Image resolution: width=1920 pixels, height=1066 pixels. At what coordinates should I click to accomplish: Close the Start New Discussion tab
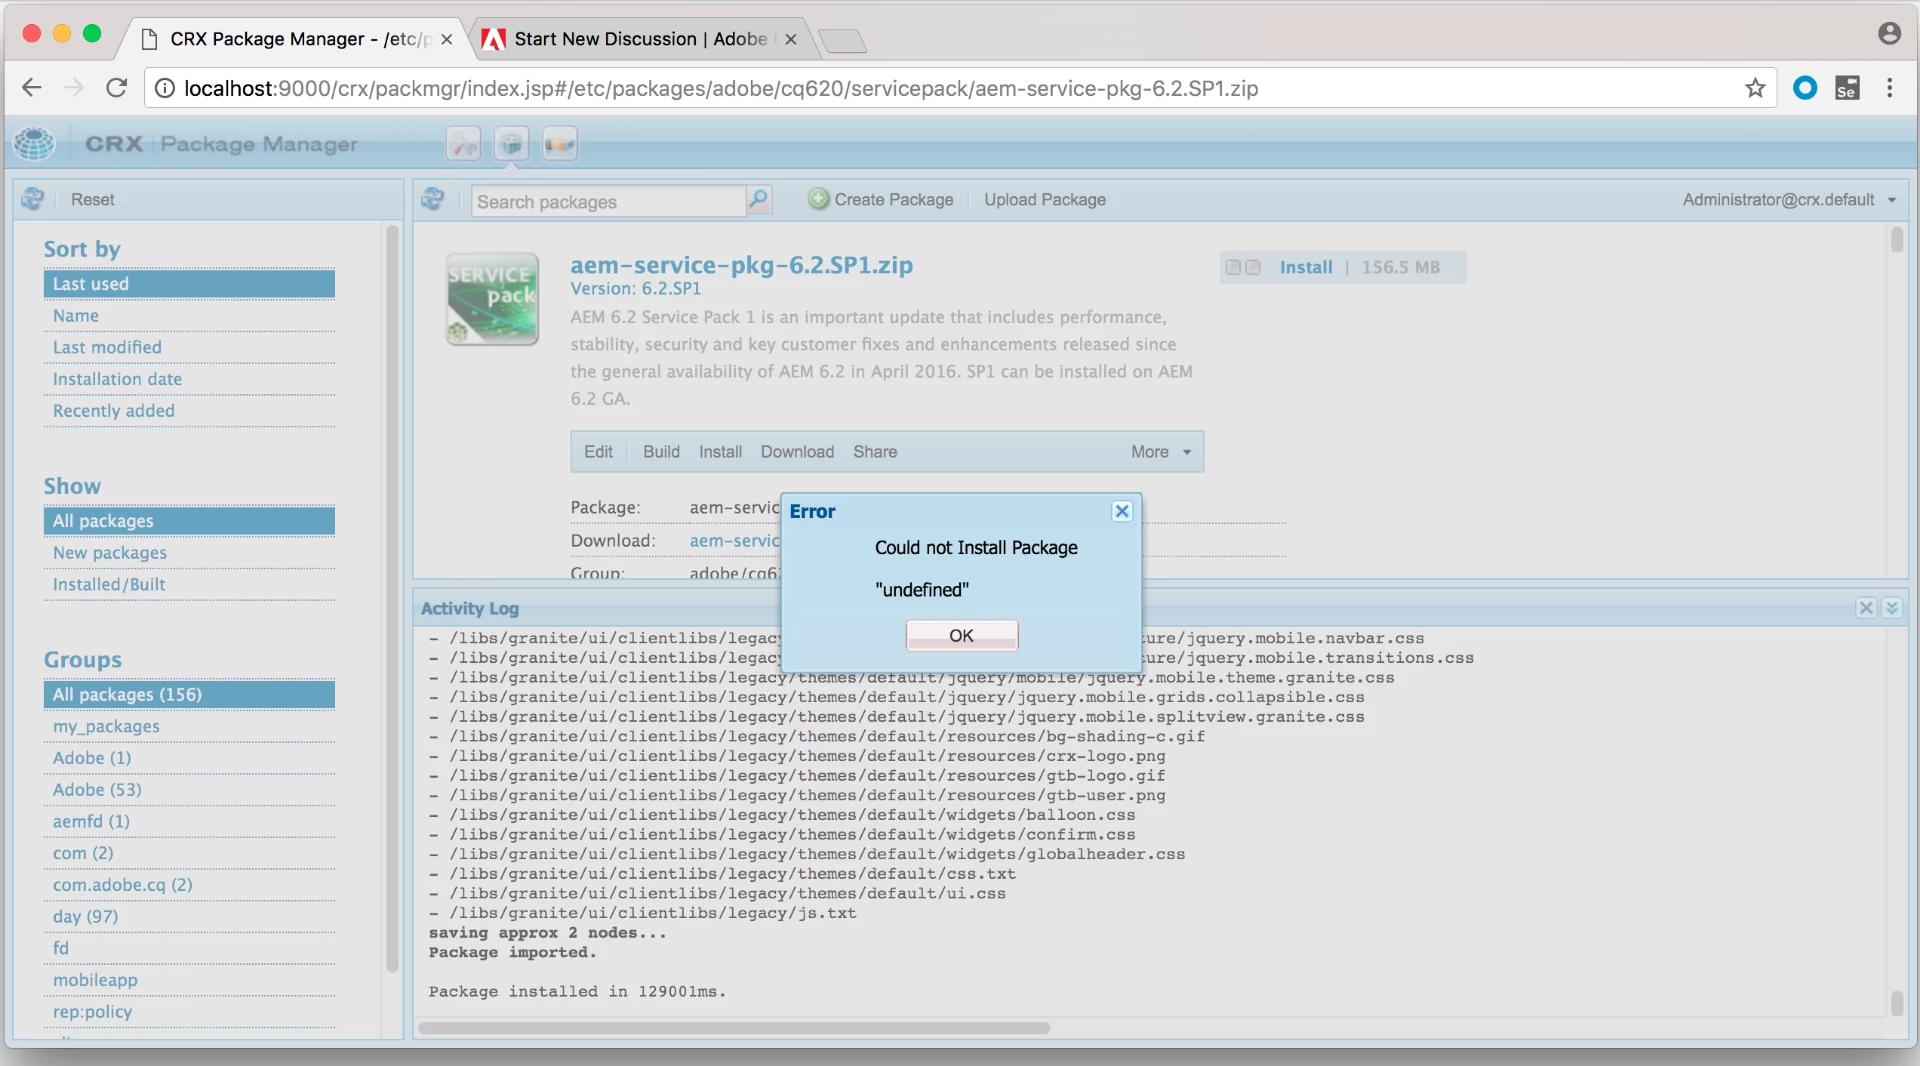pos(790,39)
